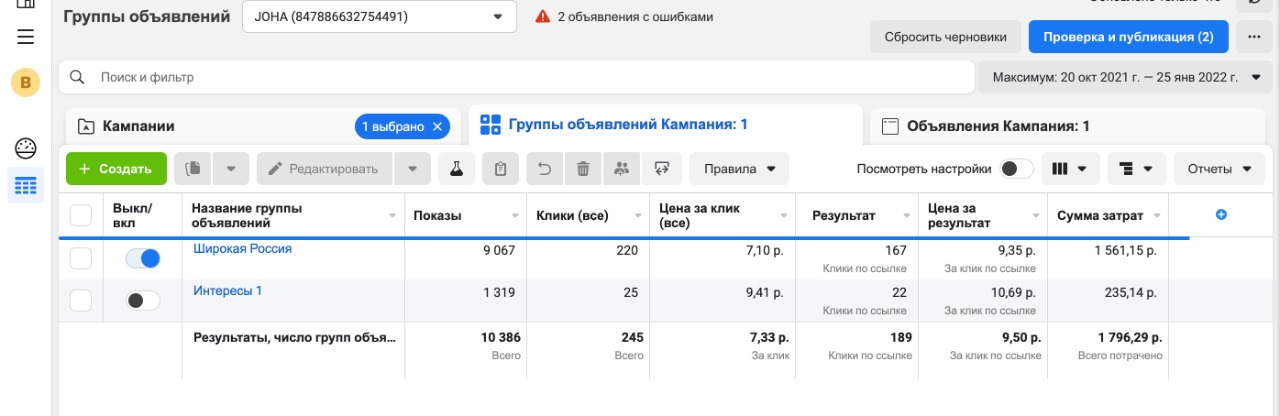Image resolution: width=1280 pixels, height=416 pixels.
Task: Toggle the Посмотреть настройки switch
Action: (1017, 169)
